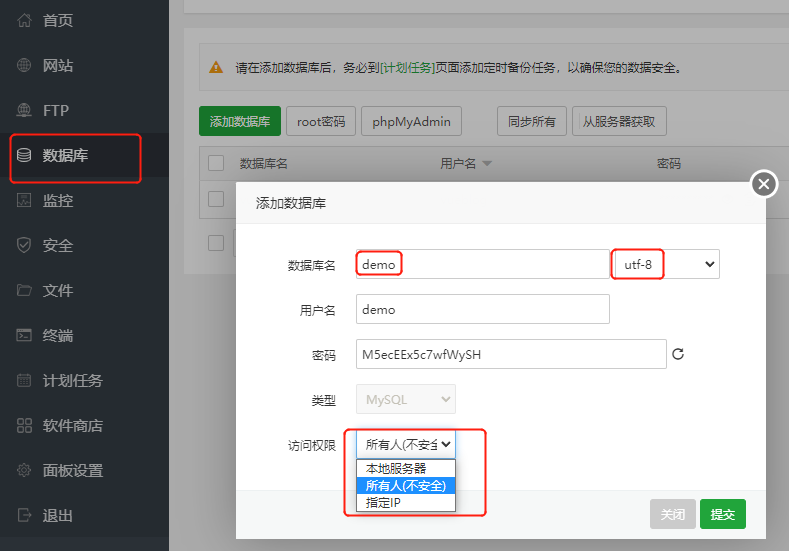Follow the [计划任务] link in notice
Image resolution: width=789 pixels, height=551 pixels.
tap(407, 67)
